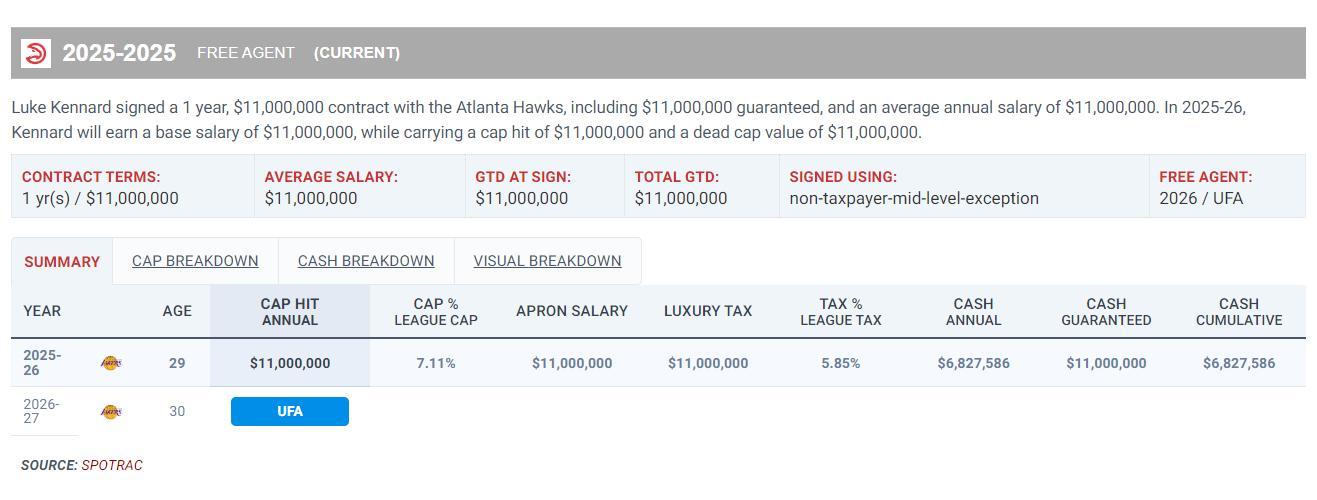Click the blue UFA button

click(x=290, y=411)
